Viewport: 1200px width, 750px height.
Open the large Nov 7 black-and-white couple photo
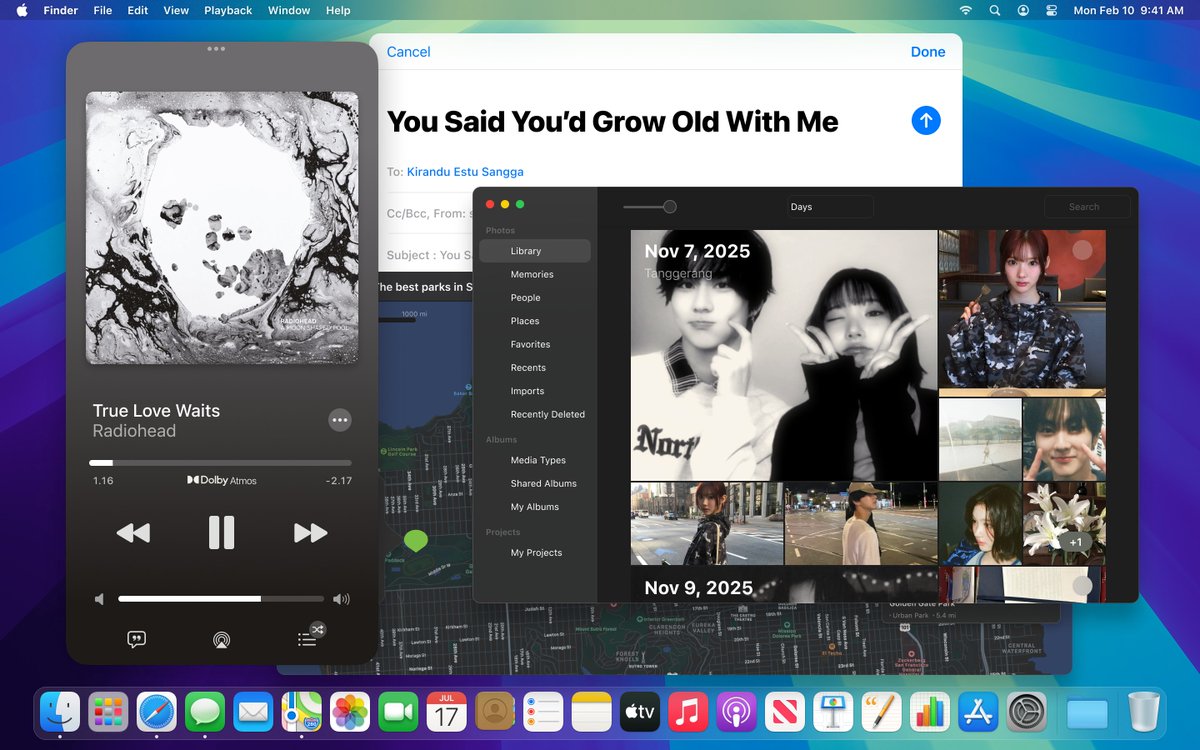click(784, 356)
